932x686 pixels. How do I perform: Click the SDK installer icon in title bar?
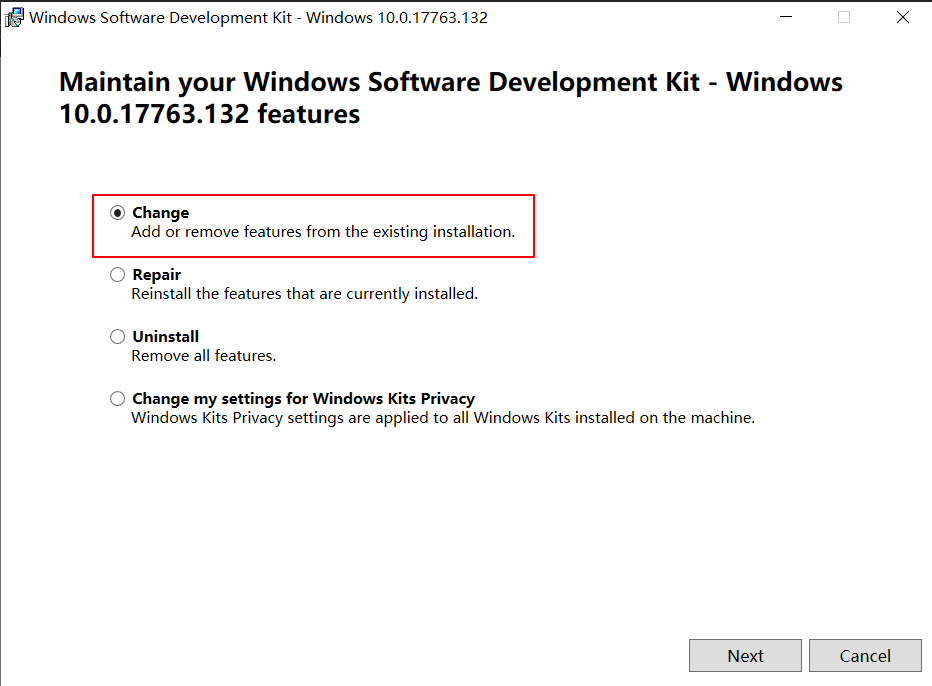pyautogui.click(x=14, y=17)
